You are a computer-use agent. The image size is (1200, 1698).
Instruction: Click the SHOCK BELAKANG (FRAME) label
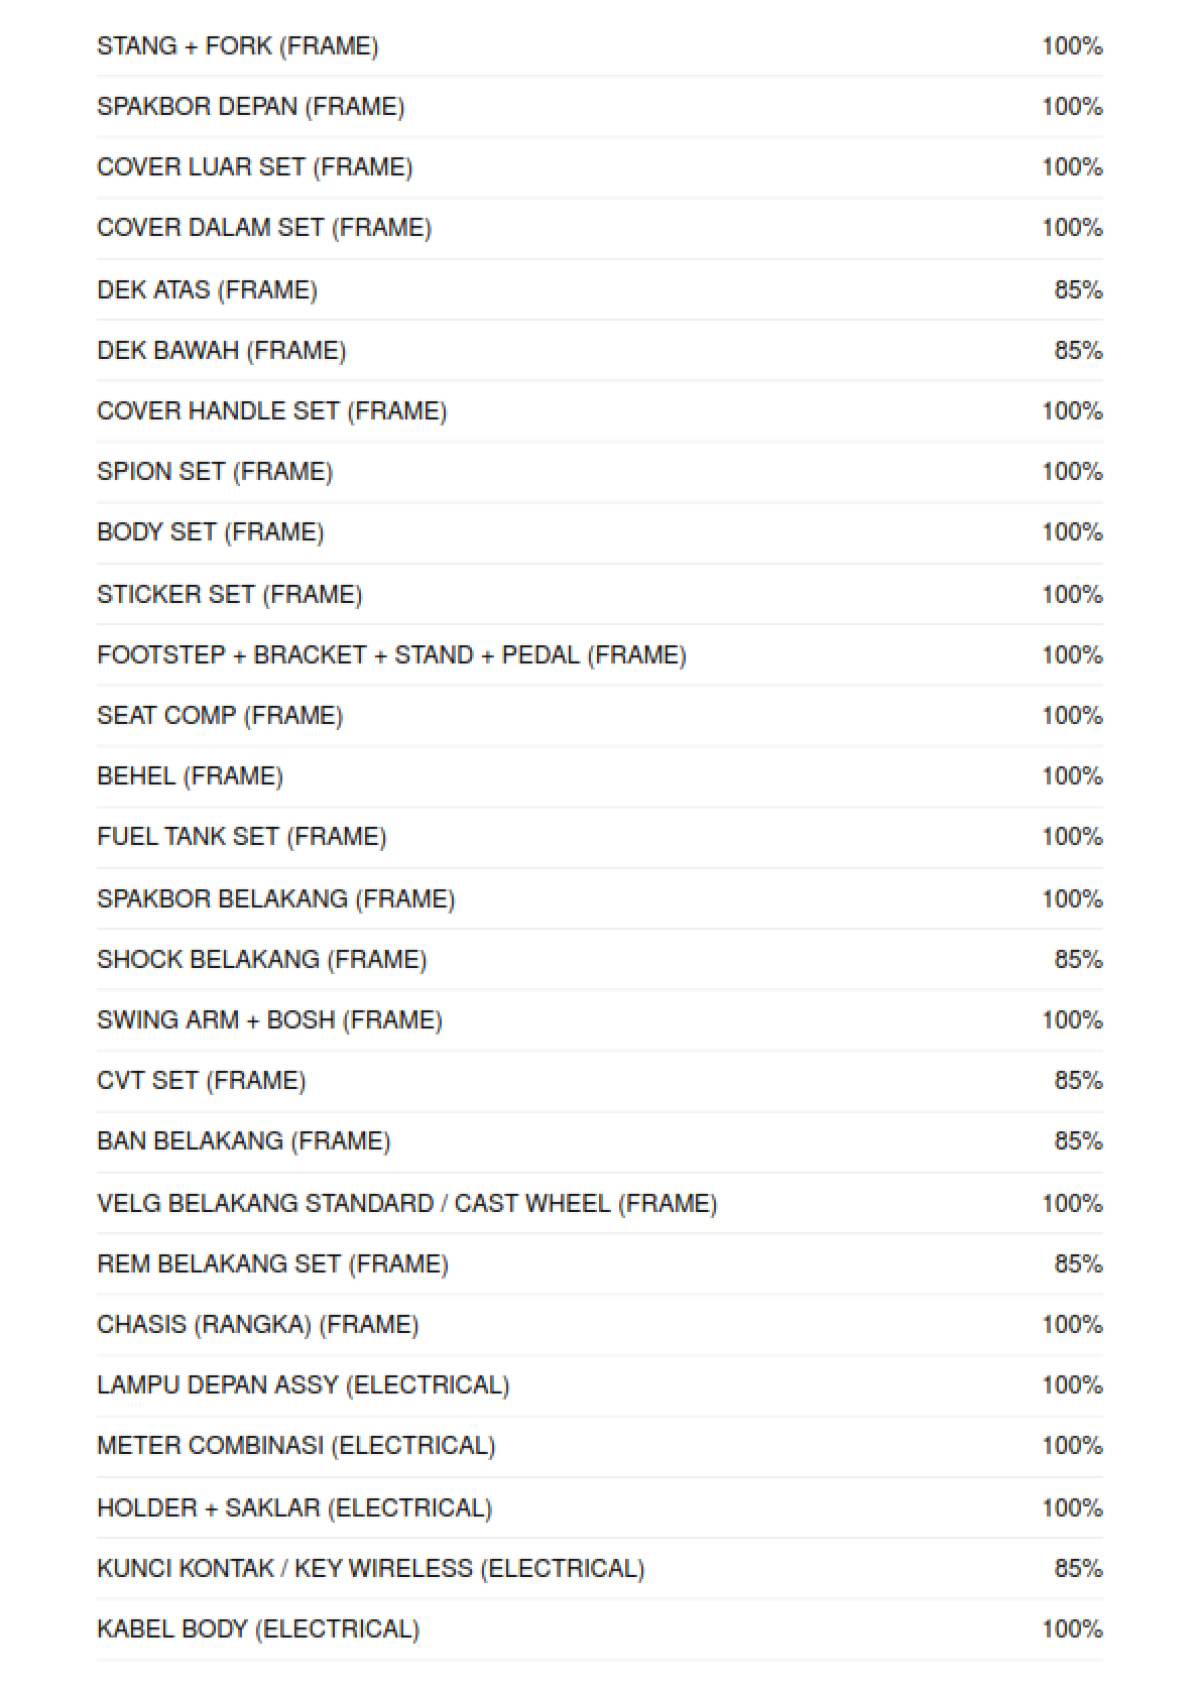(261, 960)
